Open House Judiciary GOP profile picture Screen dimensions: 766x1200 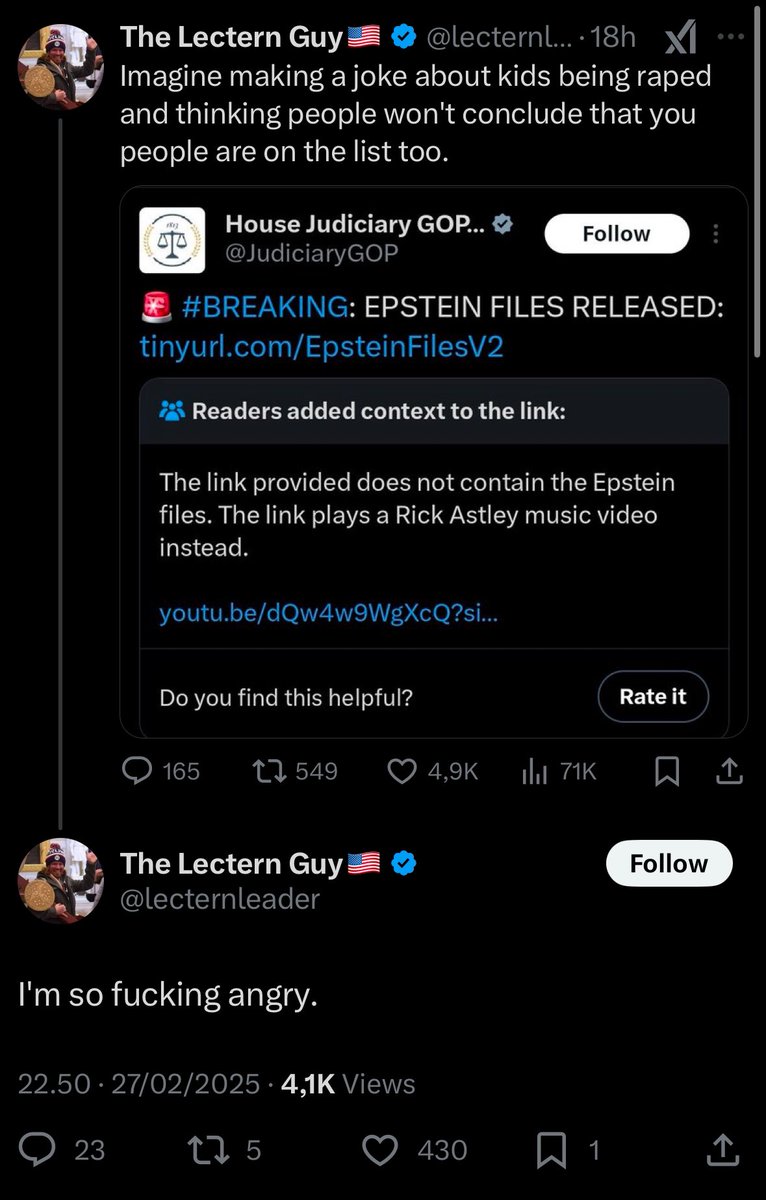(x=172, y=239)
